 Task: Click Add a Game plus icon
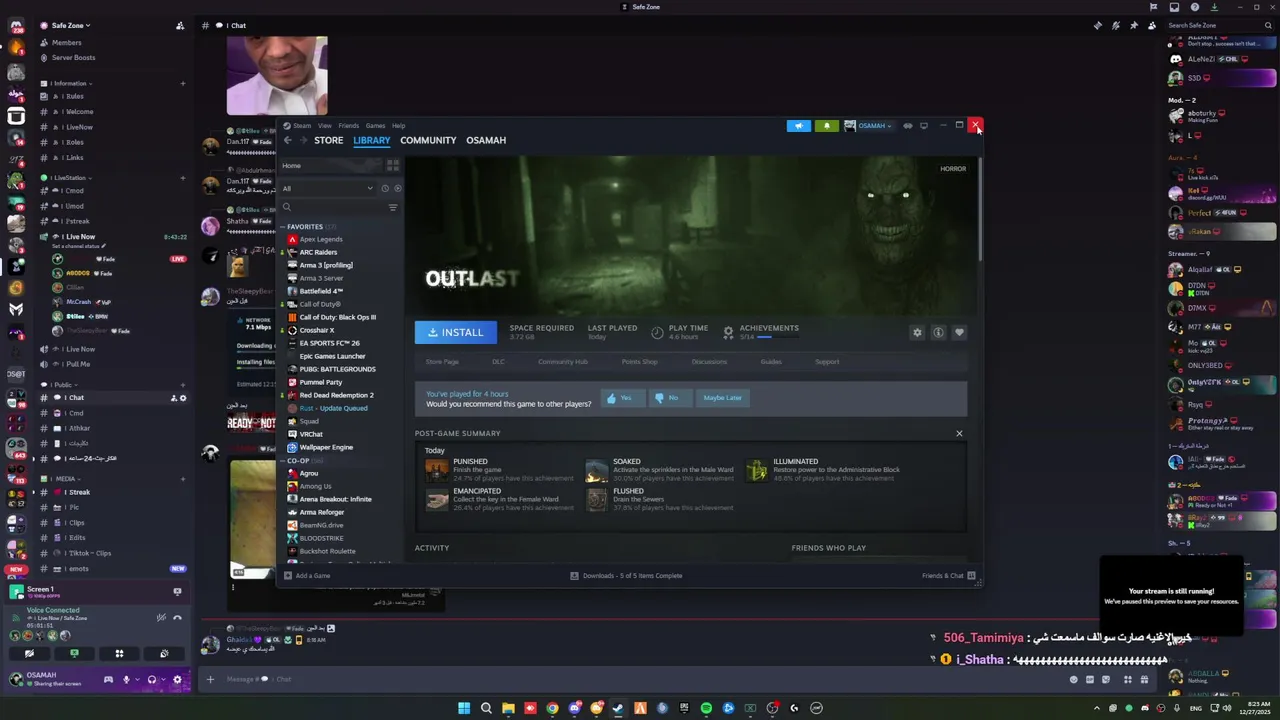click(288, 575)
